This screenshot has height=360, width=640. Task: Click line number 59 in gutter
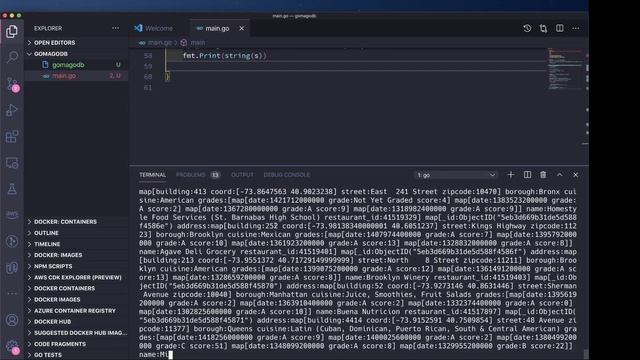pyautogui.click(x=148, y=66)
